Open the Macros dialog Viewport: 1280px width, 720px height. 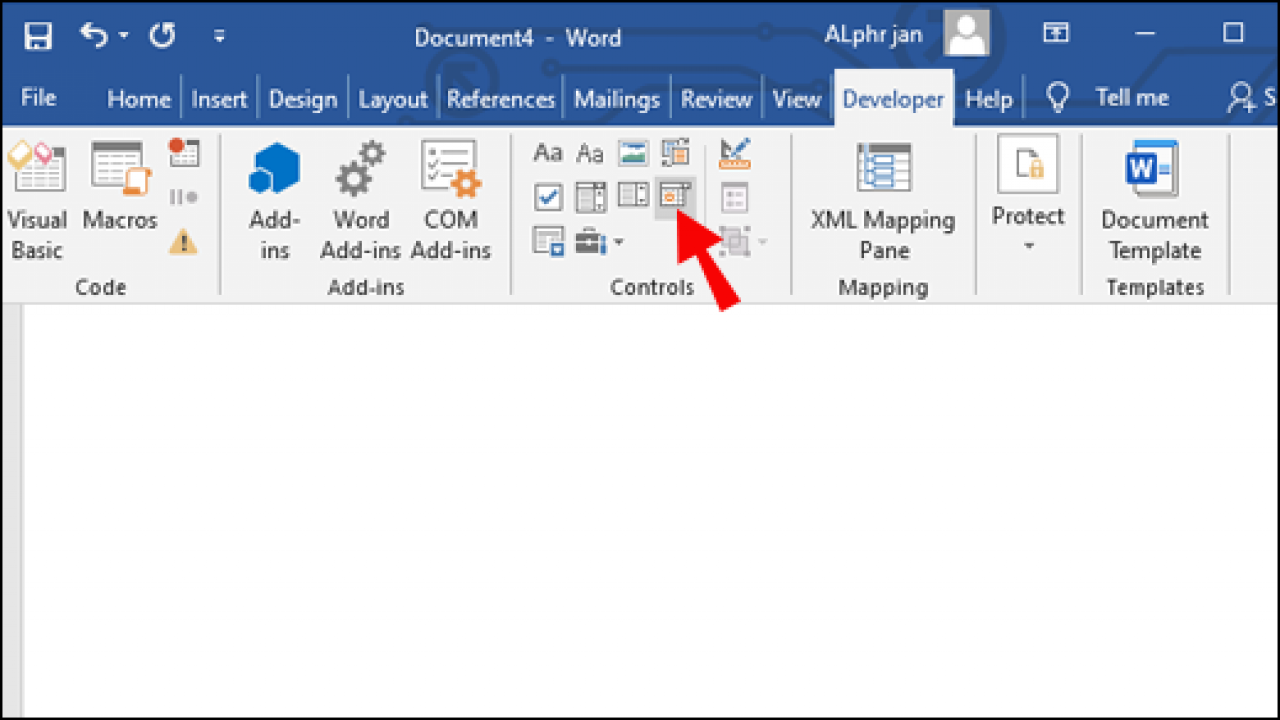[x=119, y=195]
